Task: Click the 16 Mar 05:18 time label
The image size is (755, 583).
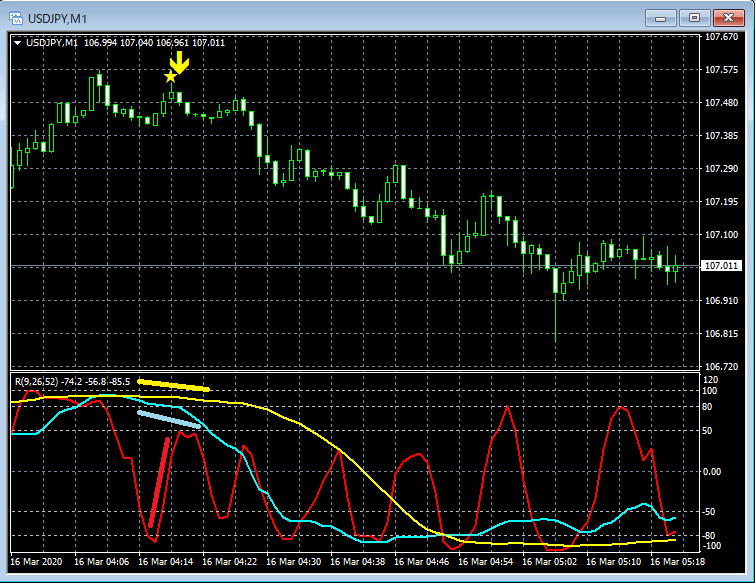Action: click(x=678, y=562)
